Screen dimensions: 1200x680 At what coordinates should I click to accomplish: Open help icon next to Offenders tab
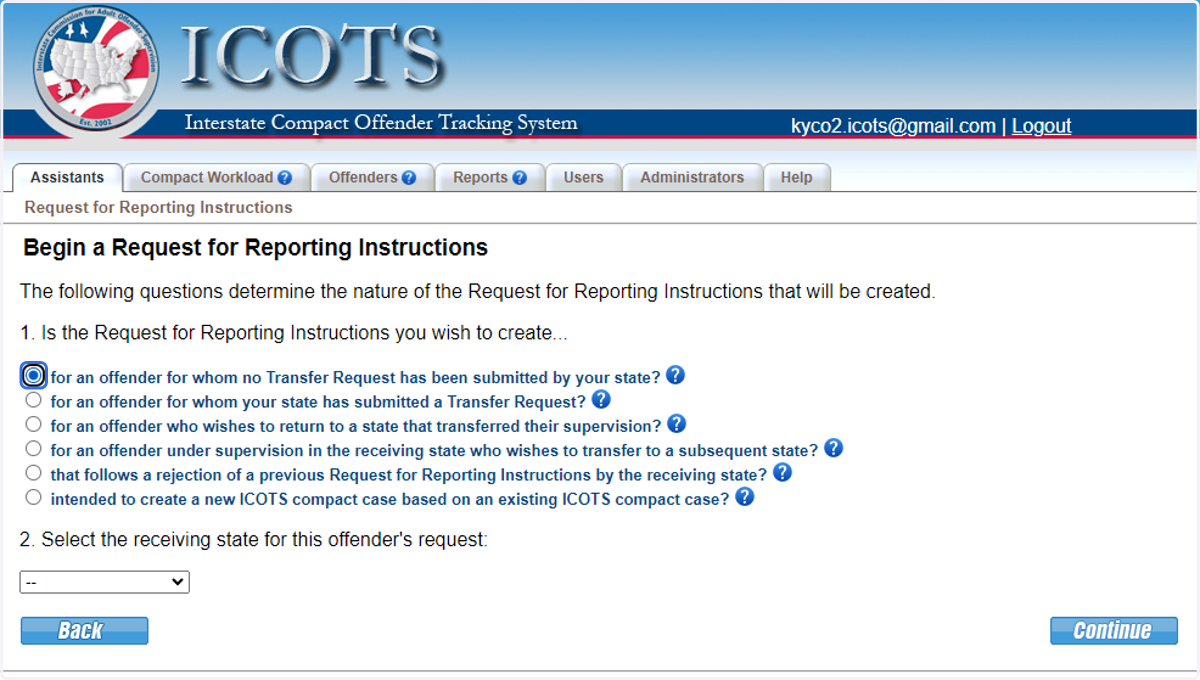click(x=409, y=178)
